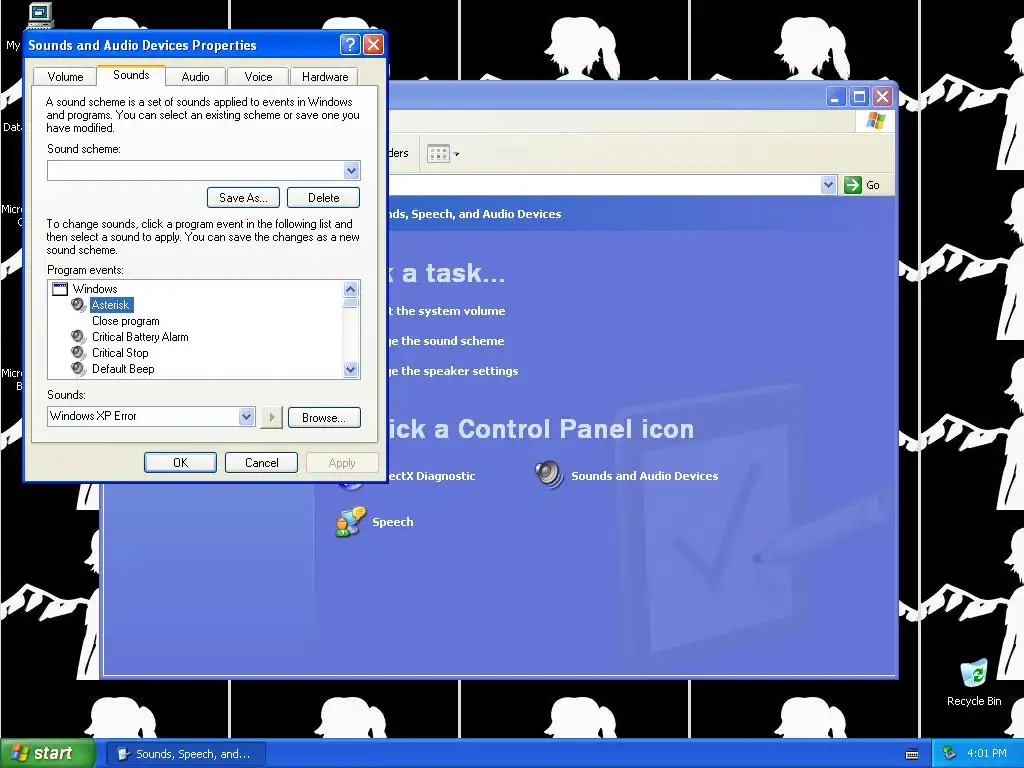Open the Sound scheme dropdown
Screen dimensions: 1024x768
pyautogui.click(x=351, y=170)
